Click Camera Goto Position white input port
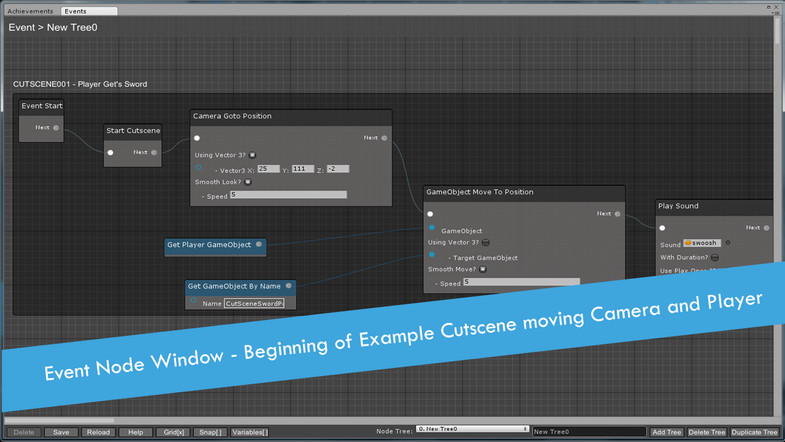This screenshot has width=785, height=442. click(197, 138)
